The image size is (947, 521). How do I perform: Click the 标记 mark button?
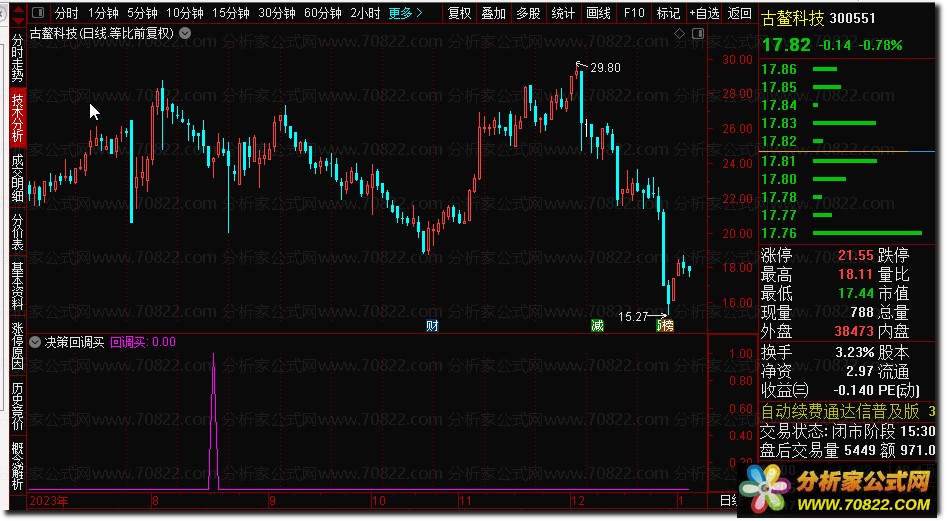668,13
